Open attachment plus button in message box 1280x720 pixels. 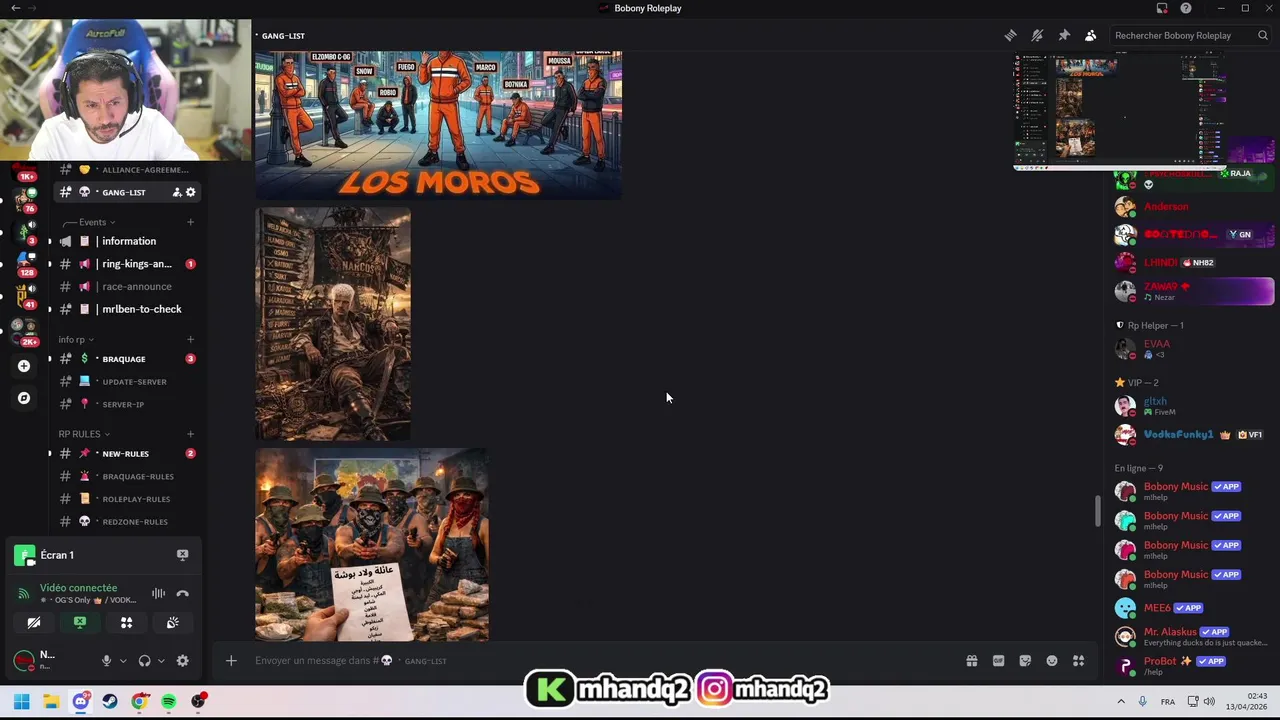coord(231,661)
